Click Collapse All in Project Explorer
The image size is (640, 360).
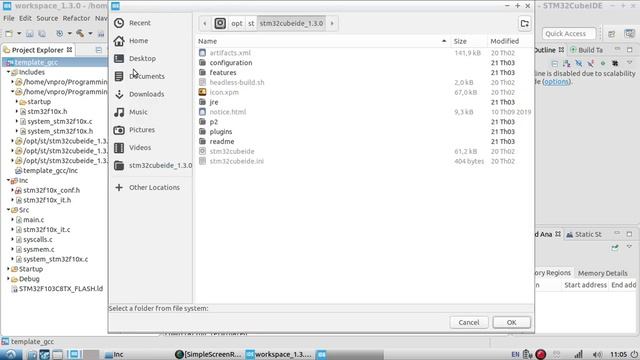[x=99, y=50]
